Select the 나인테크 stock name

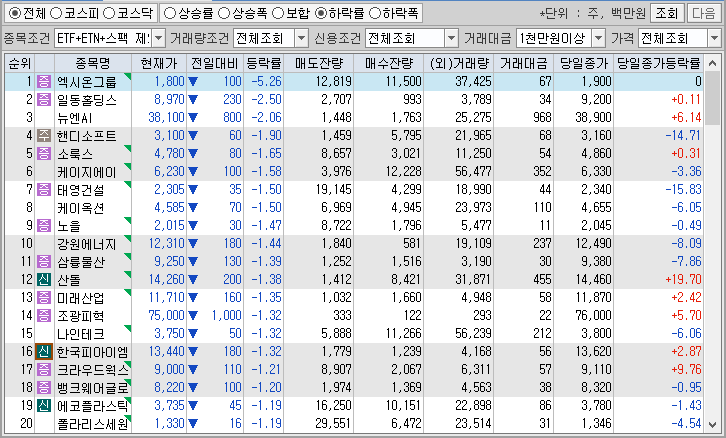pos(81,334)
